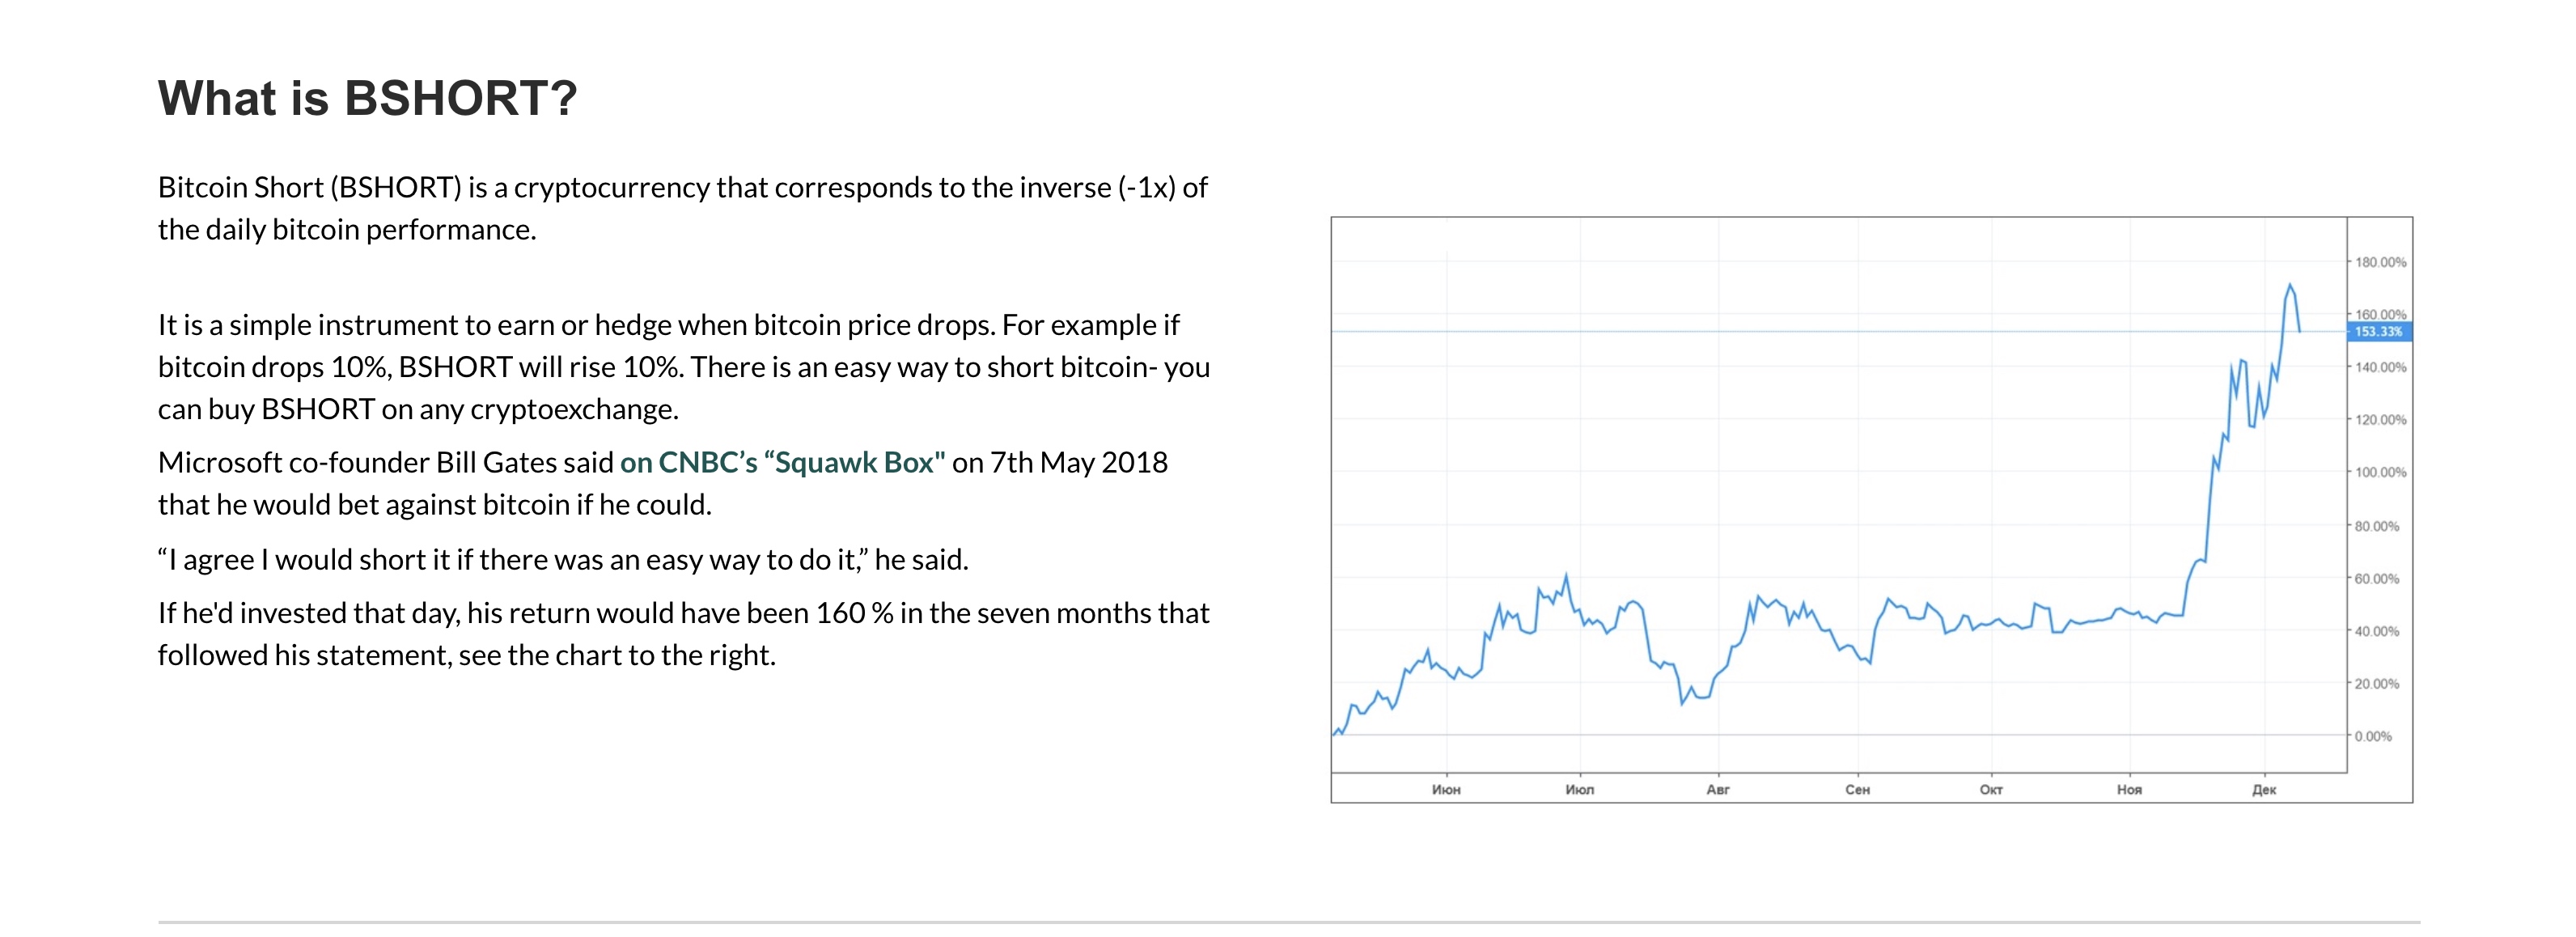Select the Окт month label on chart
The height and width of the screenshot is (937, 2576).
tap(1991, 790)
